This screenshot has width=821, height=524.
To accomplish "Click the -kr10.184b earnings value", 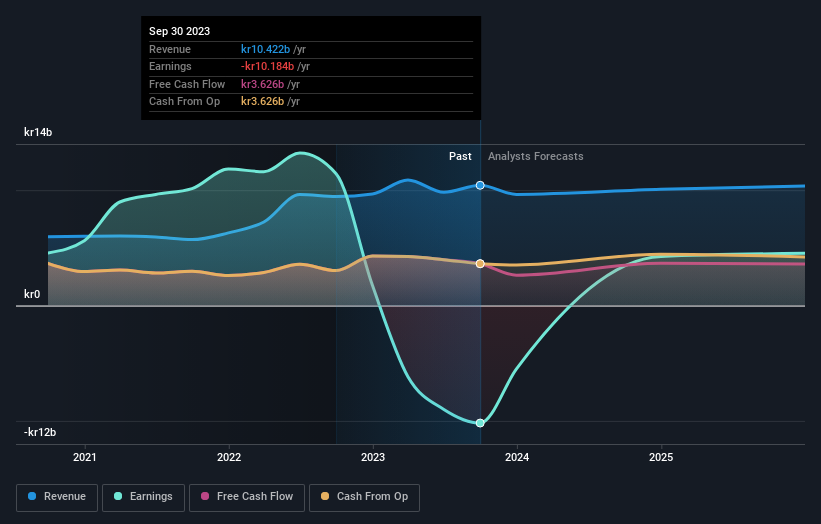I will click(x=268, y=66).
